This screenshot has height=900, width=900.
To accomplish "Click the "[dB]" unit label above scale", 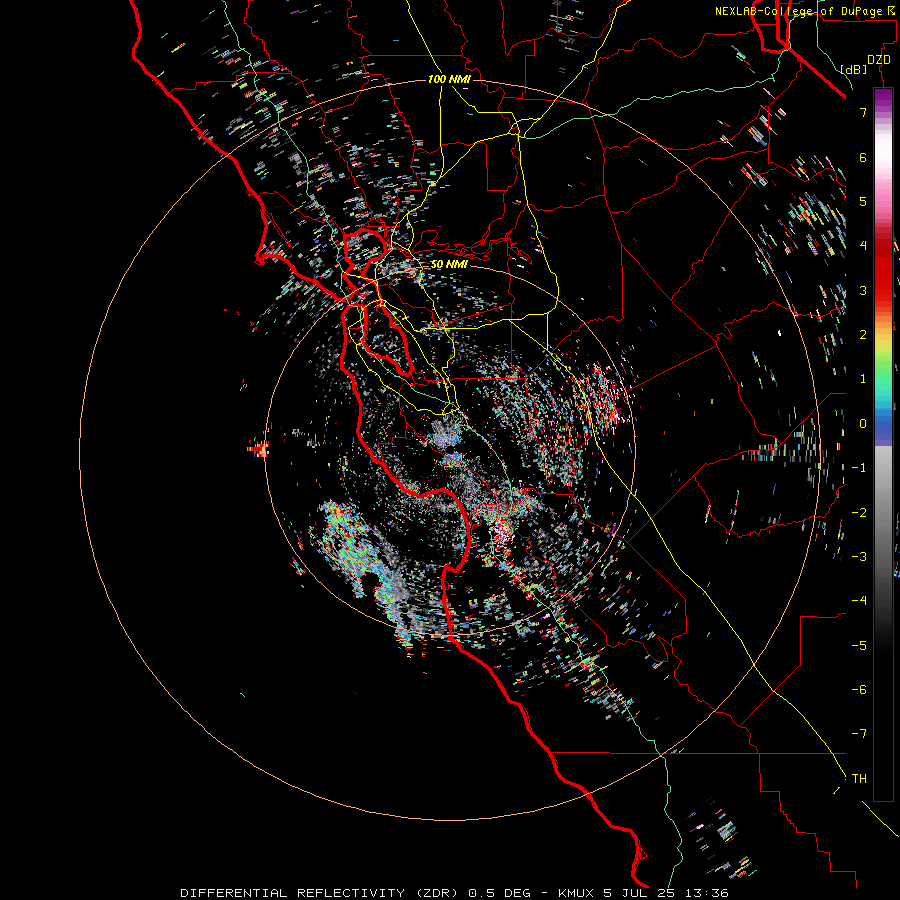I will (854, 69).
